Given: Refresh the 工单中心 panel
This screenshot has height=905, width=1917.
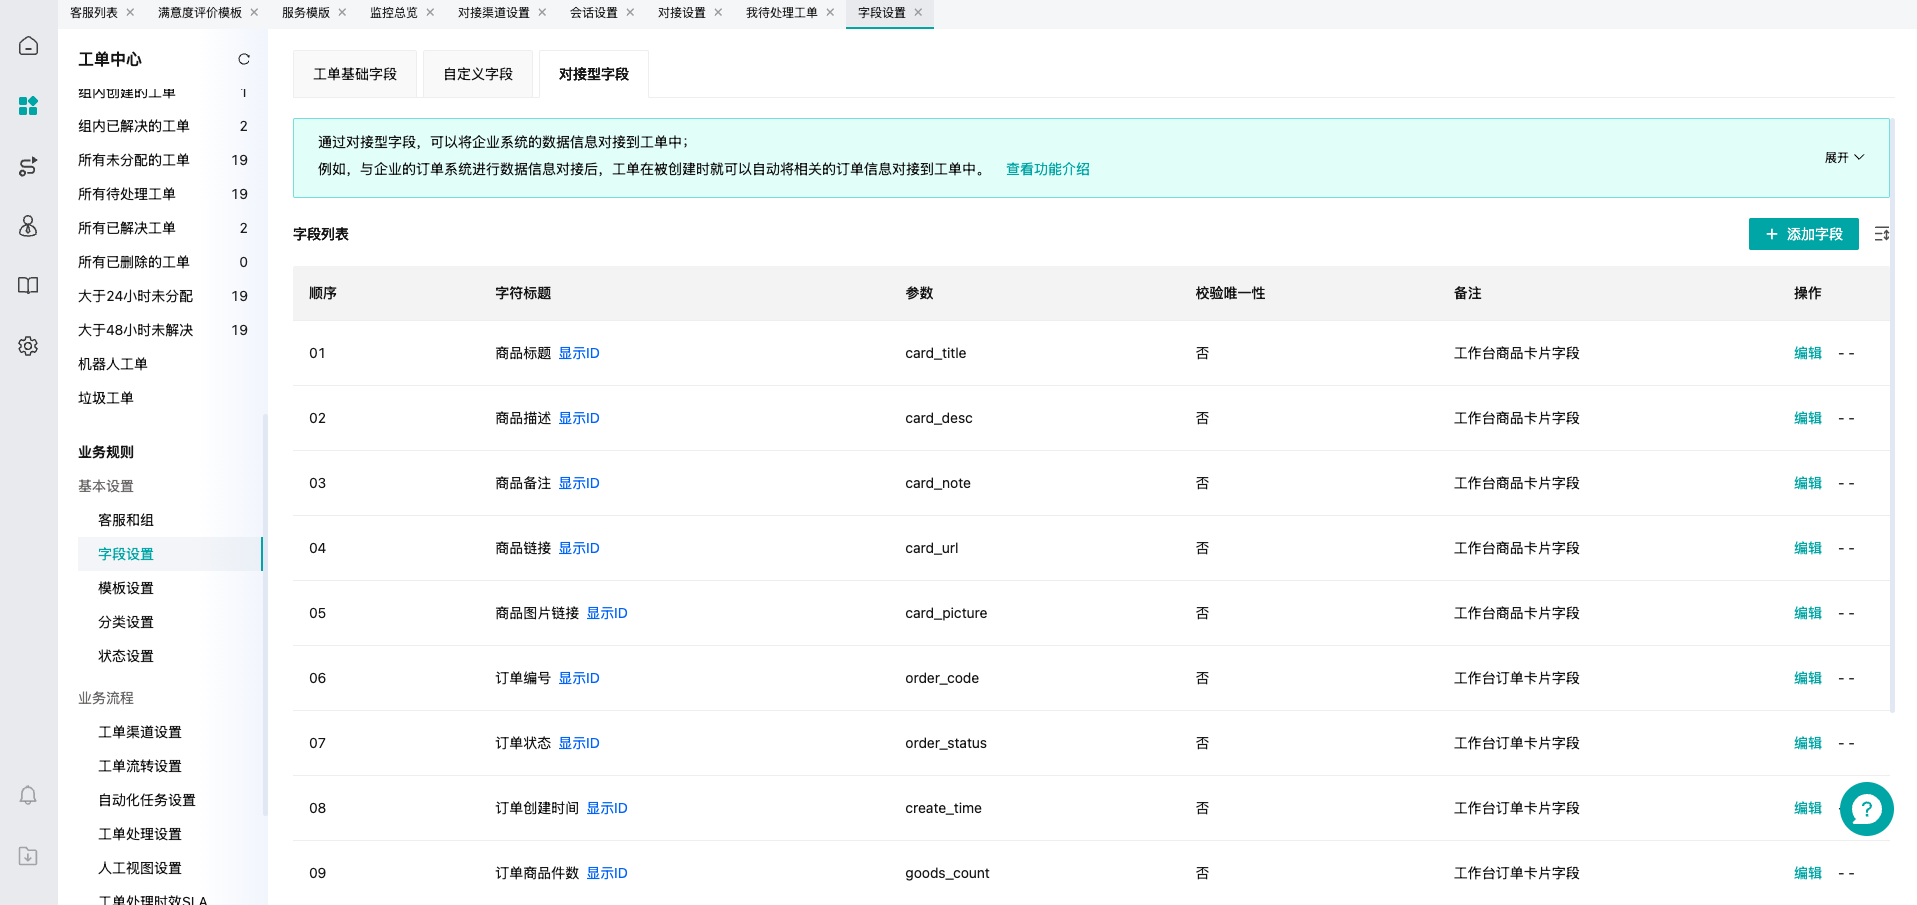Looking at the screenshot, I should [x=244, y=59].
